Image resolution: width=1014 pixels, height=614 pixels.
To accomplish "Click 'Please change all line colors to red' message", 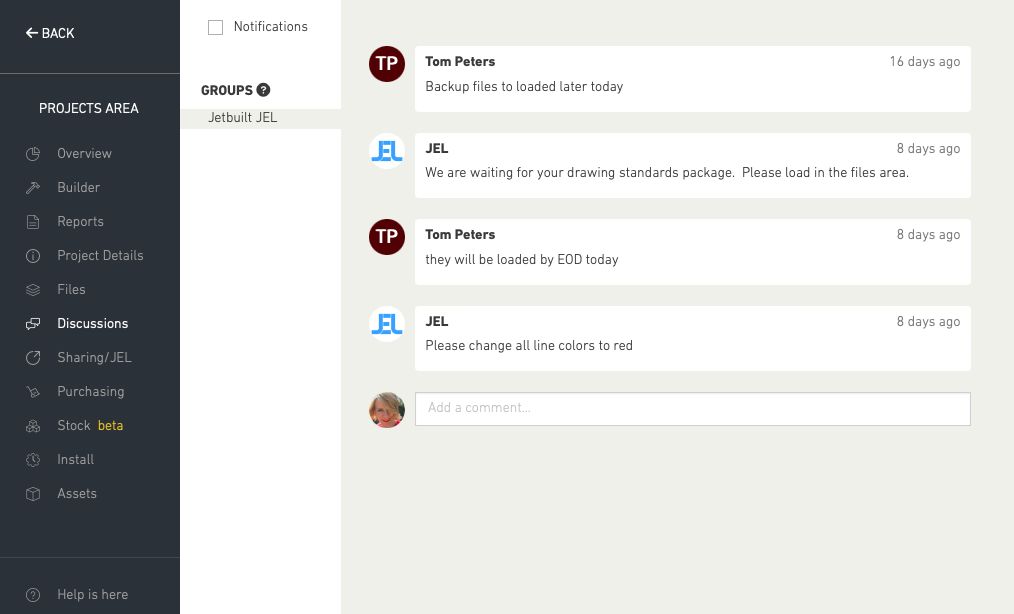I will pyautogui.click(x=528, y=345).
